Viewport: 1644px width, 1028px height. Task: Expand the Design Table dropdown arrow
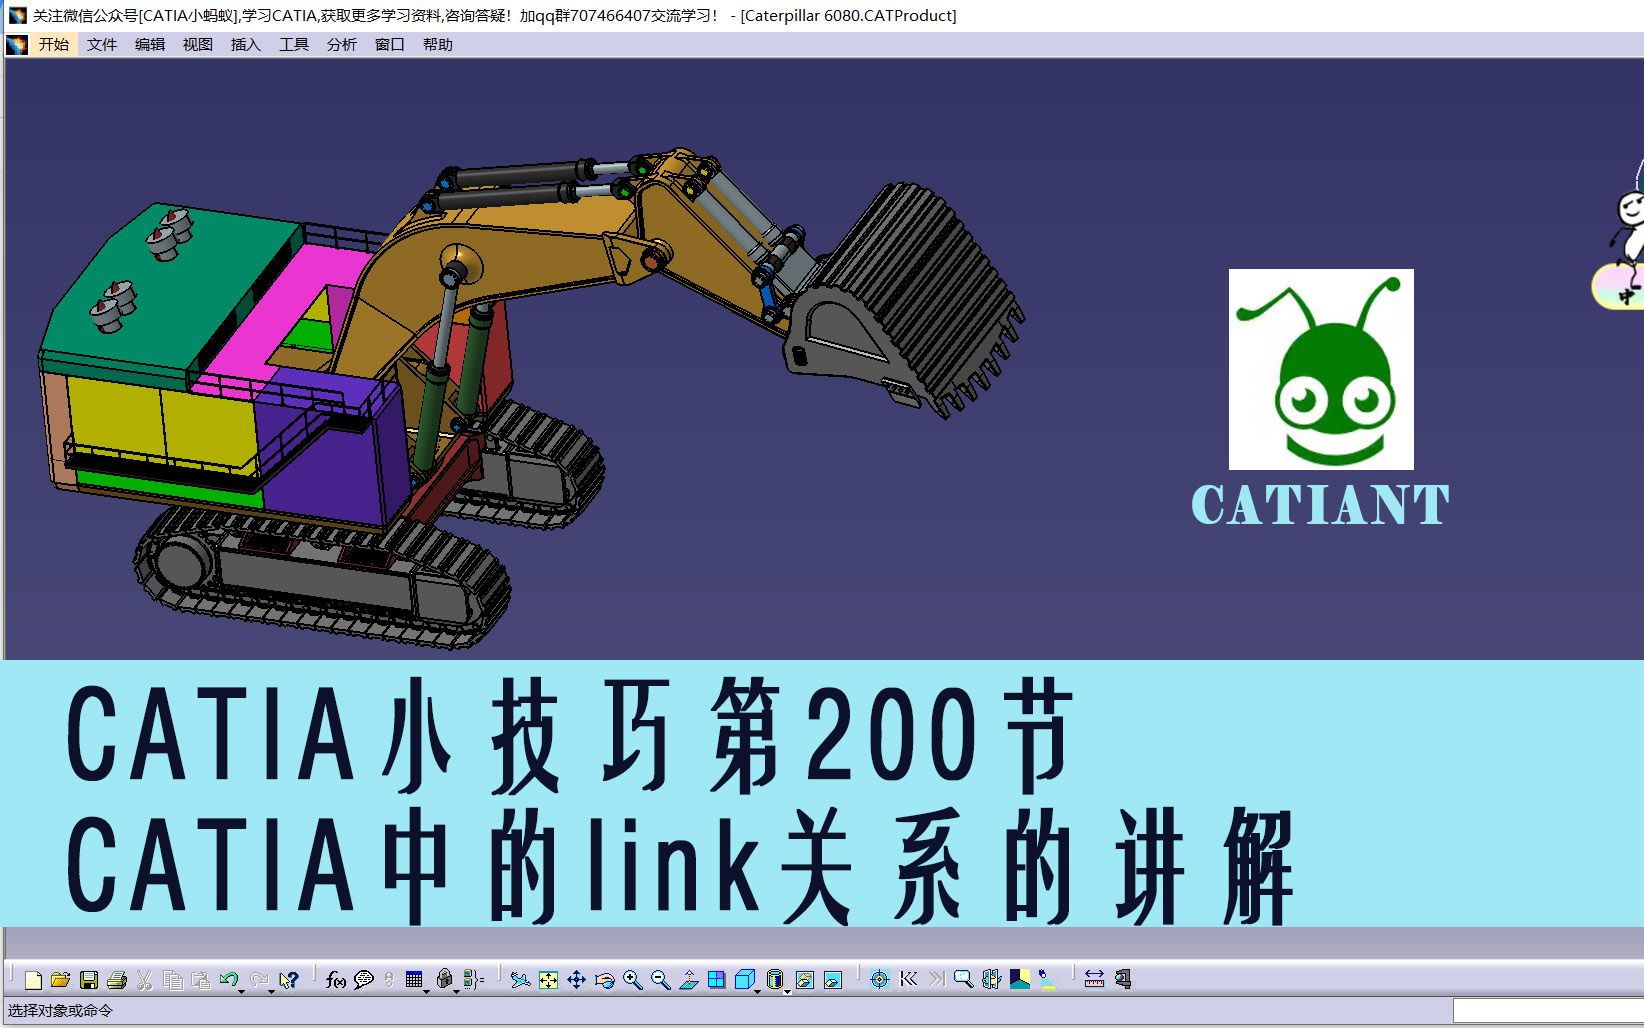427,990
